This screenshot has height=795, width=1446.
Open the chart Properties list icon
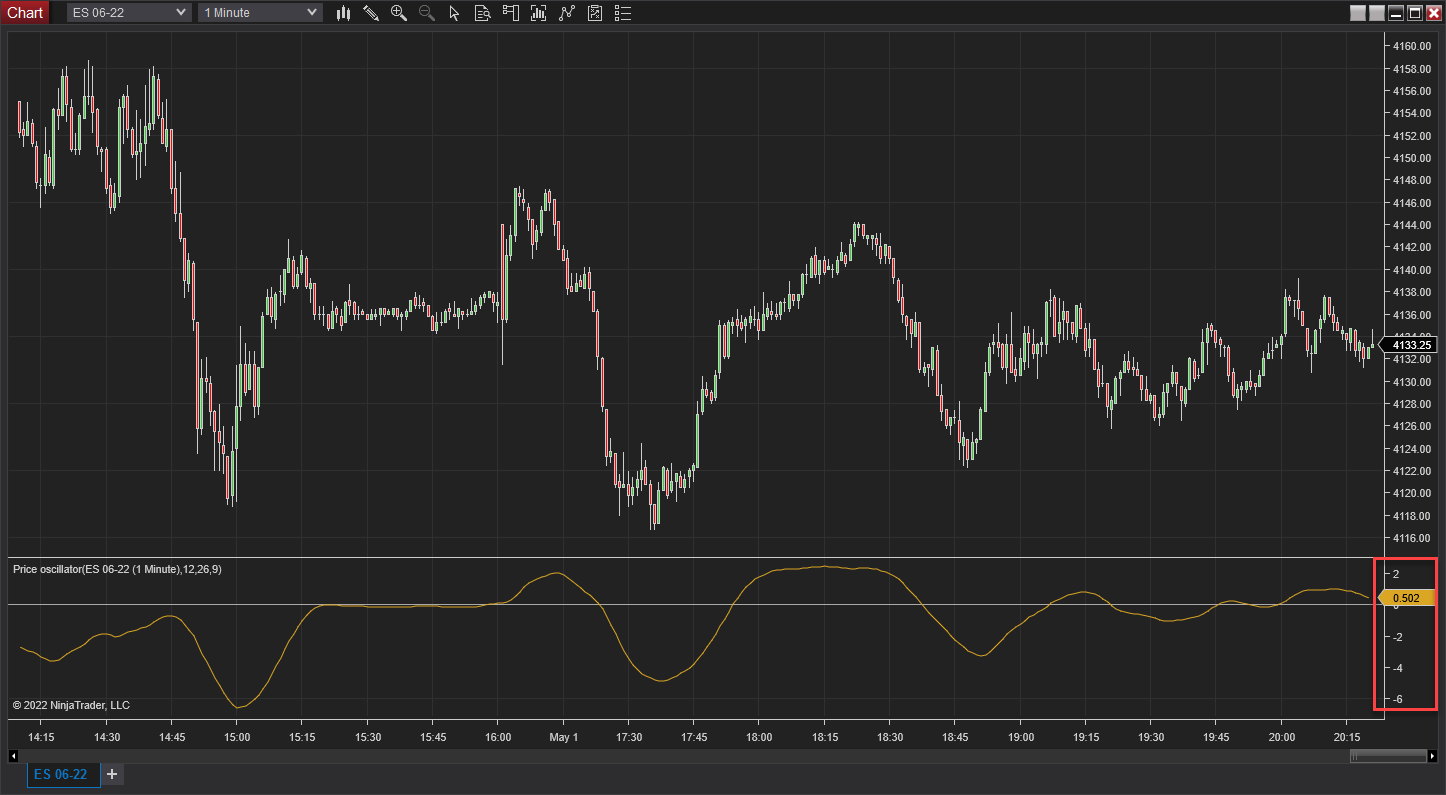[x=622, y=12]
